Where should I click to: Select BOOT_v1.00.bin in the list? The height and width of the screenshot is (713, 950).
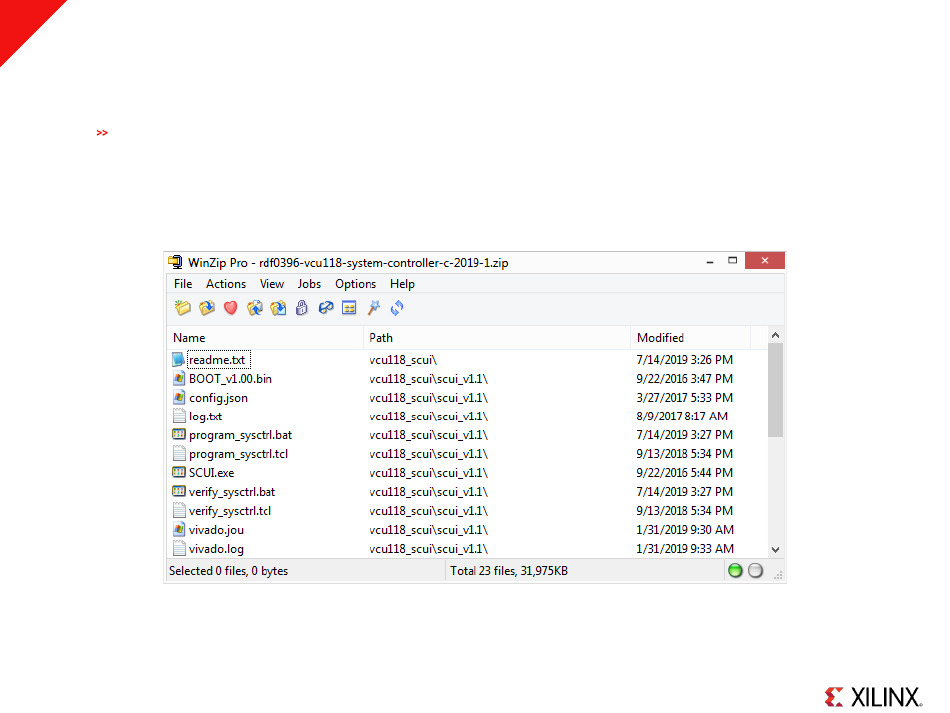[230, 379]
